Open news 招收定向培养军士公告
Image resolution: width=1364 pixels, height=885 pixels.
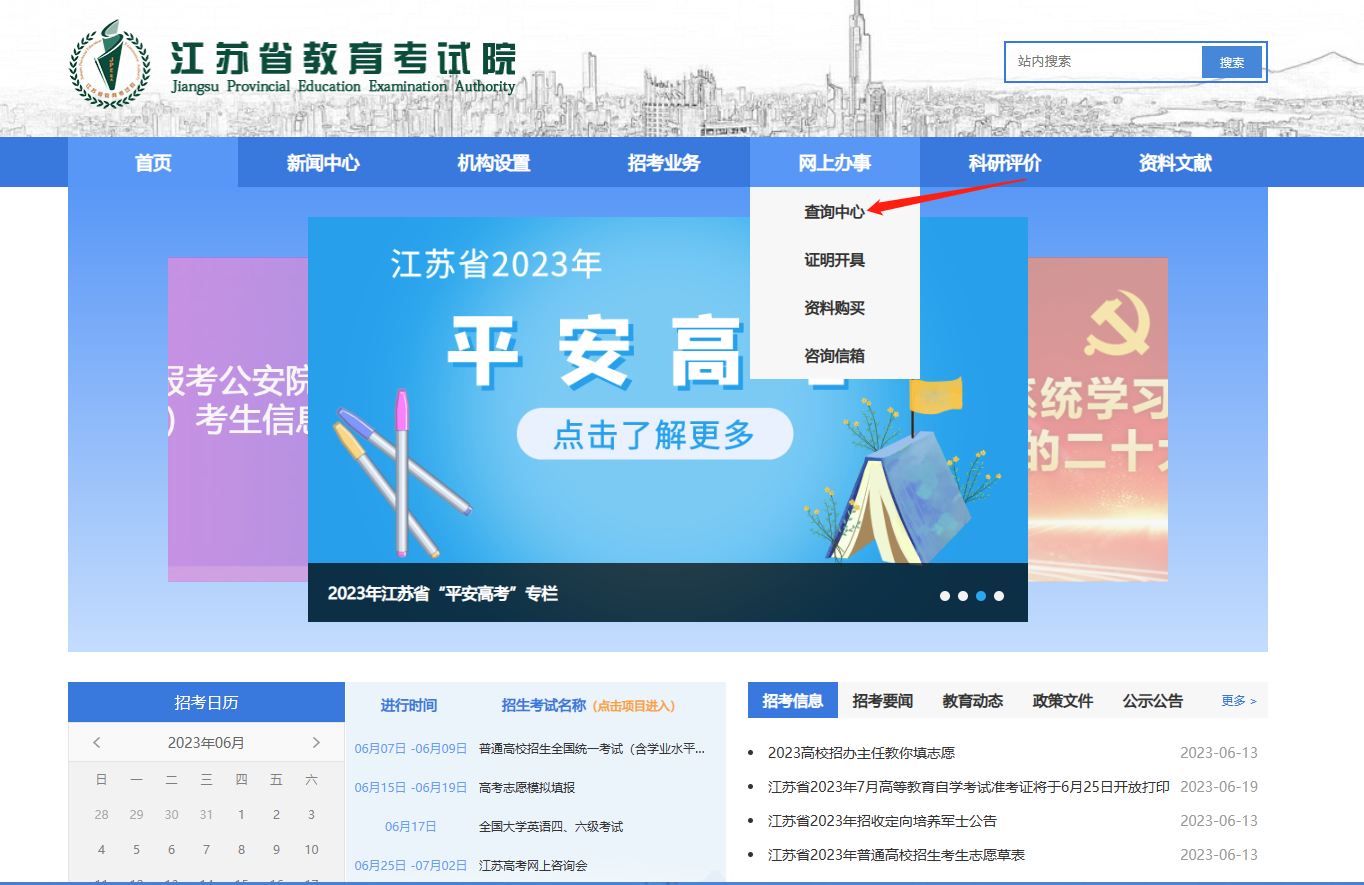point(882,821)
